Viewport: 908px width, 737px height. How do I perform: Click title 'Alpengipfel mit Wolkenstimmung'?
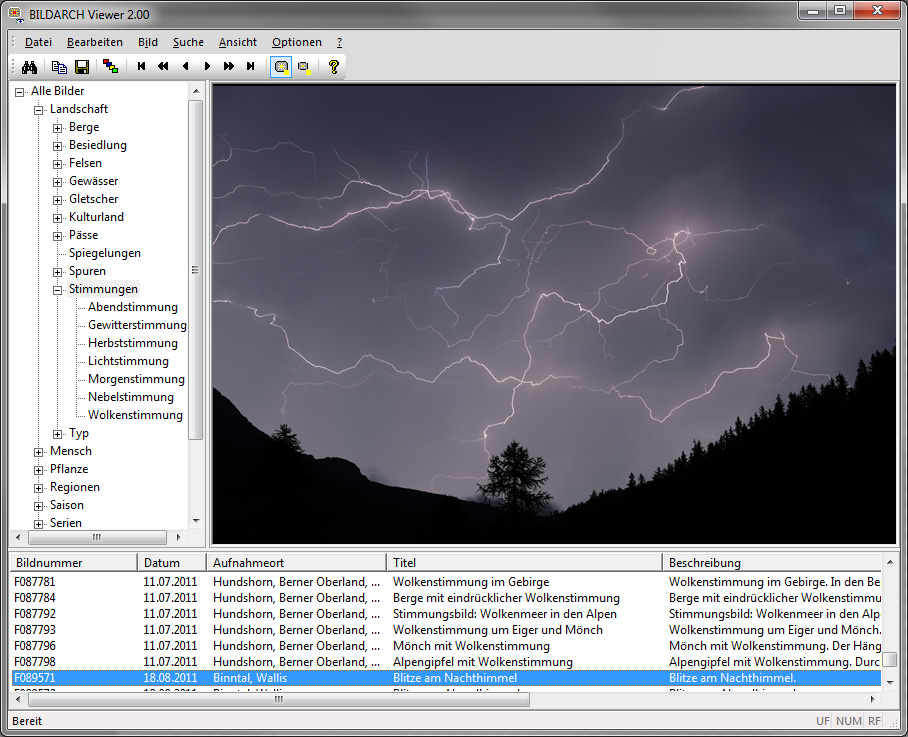click(x=482, y=662)
